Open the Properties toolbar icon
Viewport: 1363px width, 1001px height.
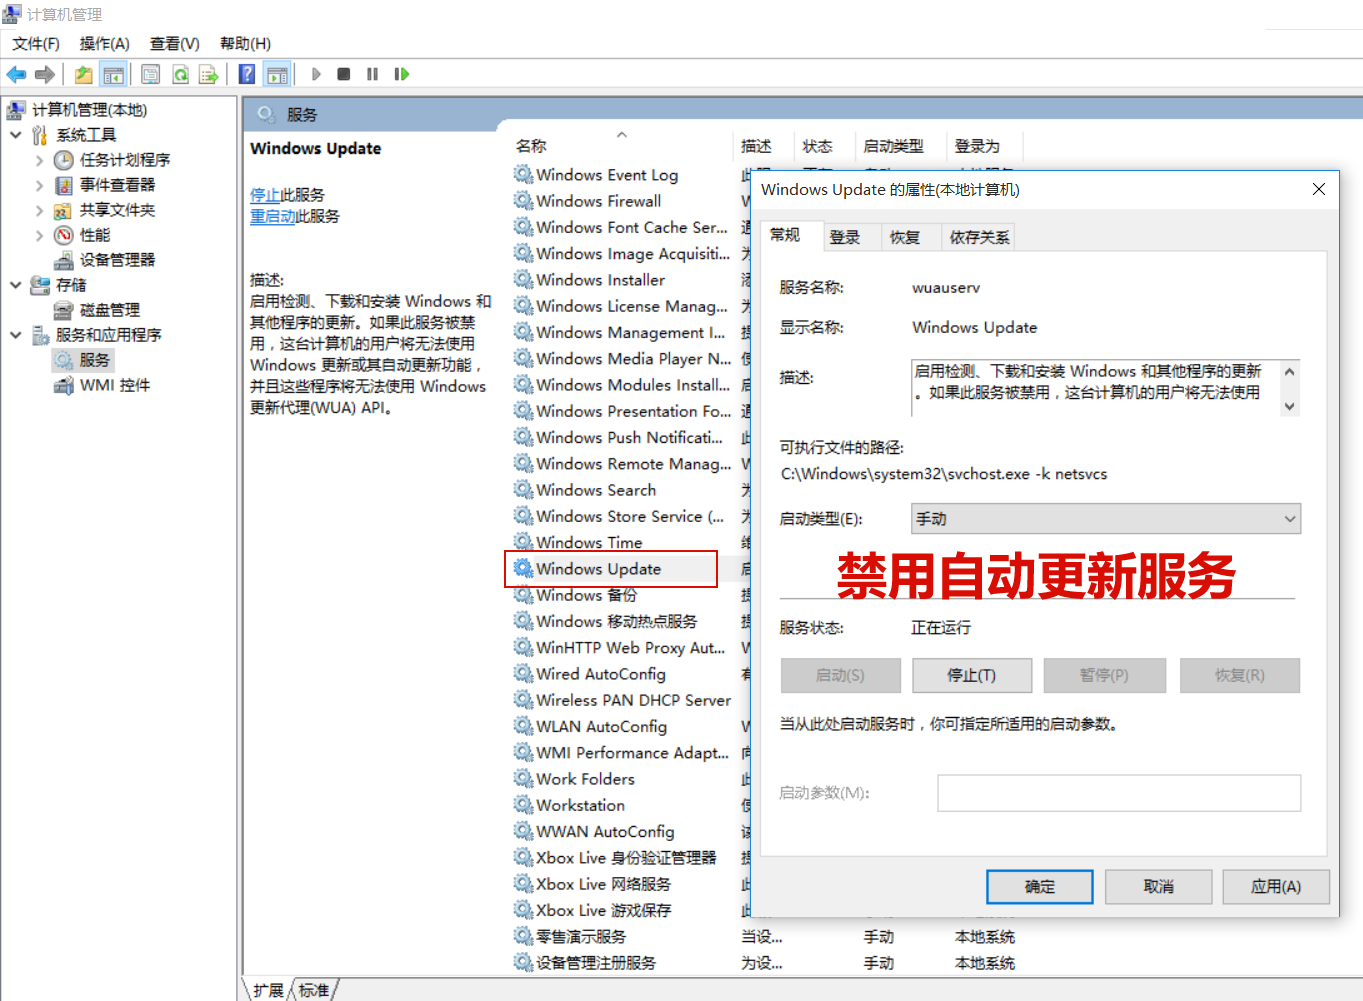tap(151, 74)
